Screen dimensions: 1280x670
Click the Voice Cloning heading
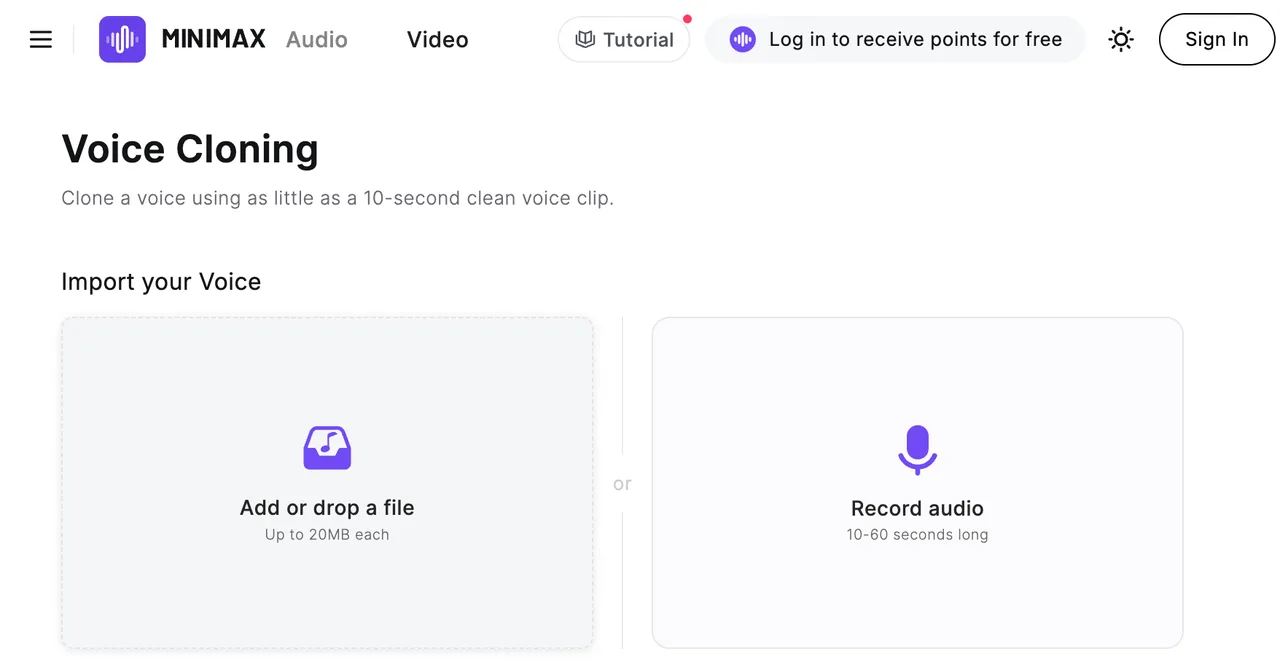point(190,149)
